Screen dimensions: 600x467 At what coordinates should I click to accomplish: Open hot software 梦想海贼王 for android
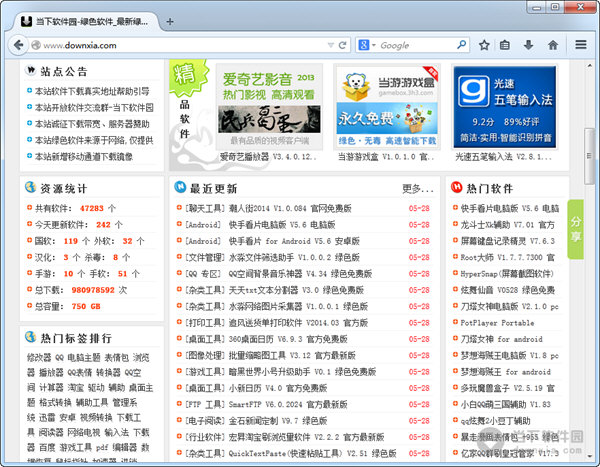(x=505, y=372)
